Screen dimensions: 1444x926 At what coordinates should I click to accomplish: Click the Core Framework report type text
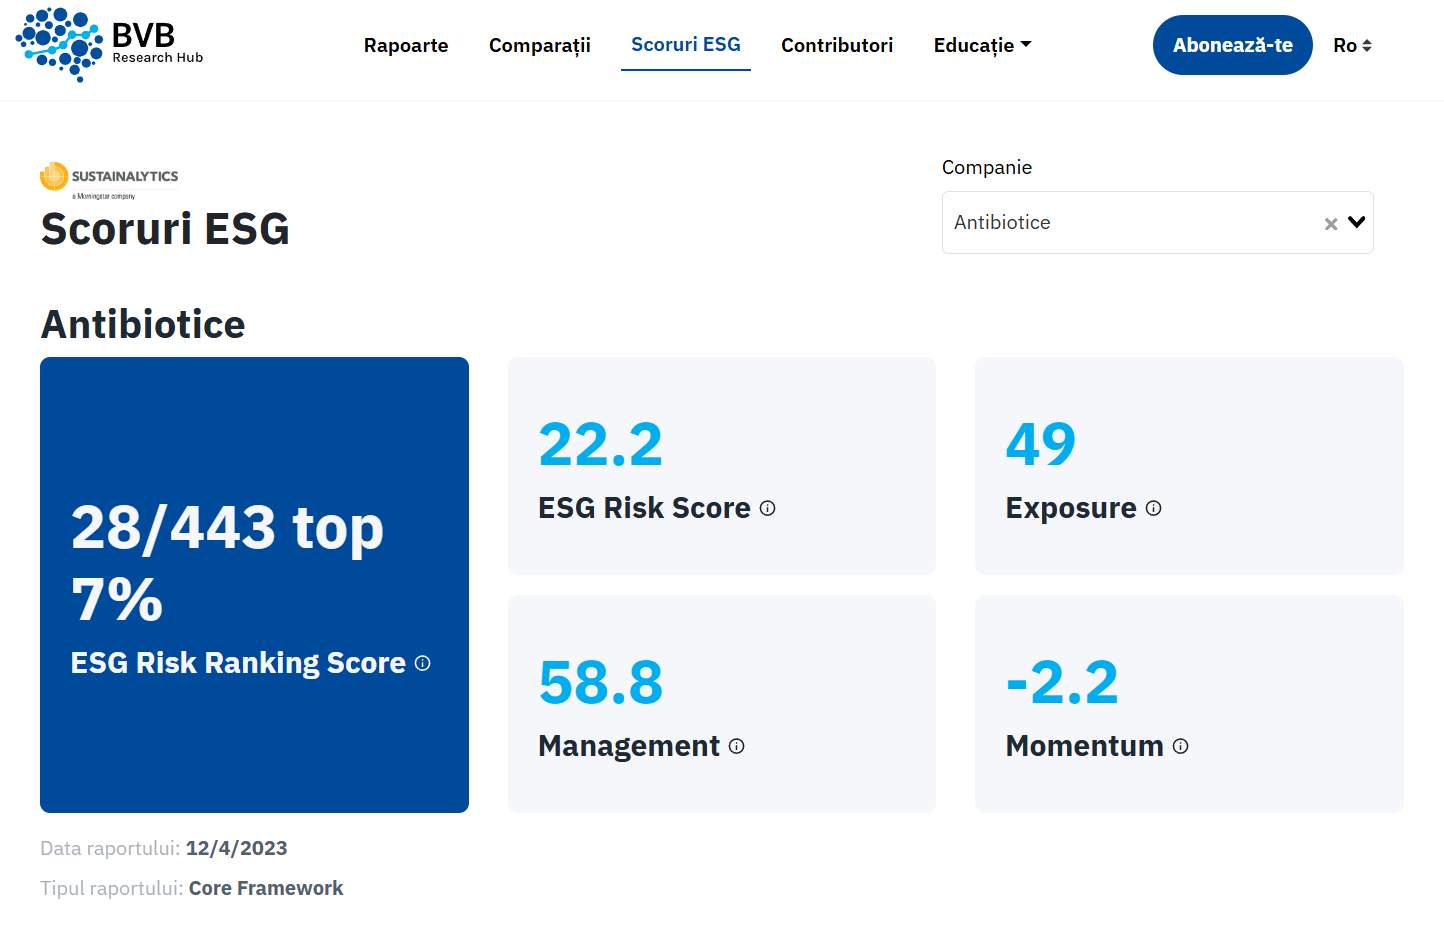[x=266, y=888]
